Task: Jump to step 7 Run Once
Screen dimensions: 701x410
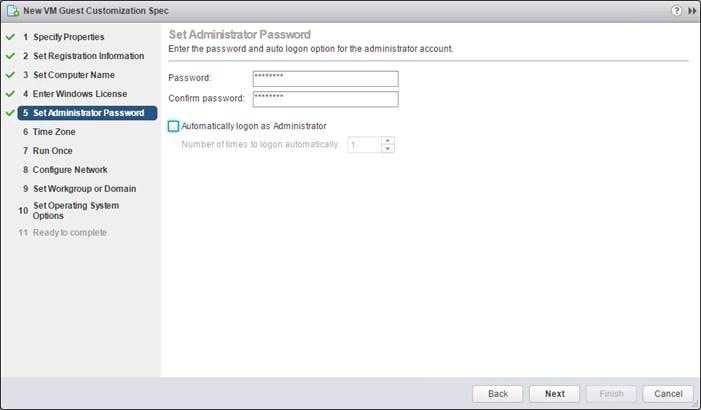Action: pyautogui.click(x=47, y=151)
